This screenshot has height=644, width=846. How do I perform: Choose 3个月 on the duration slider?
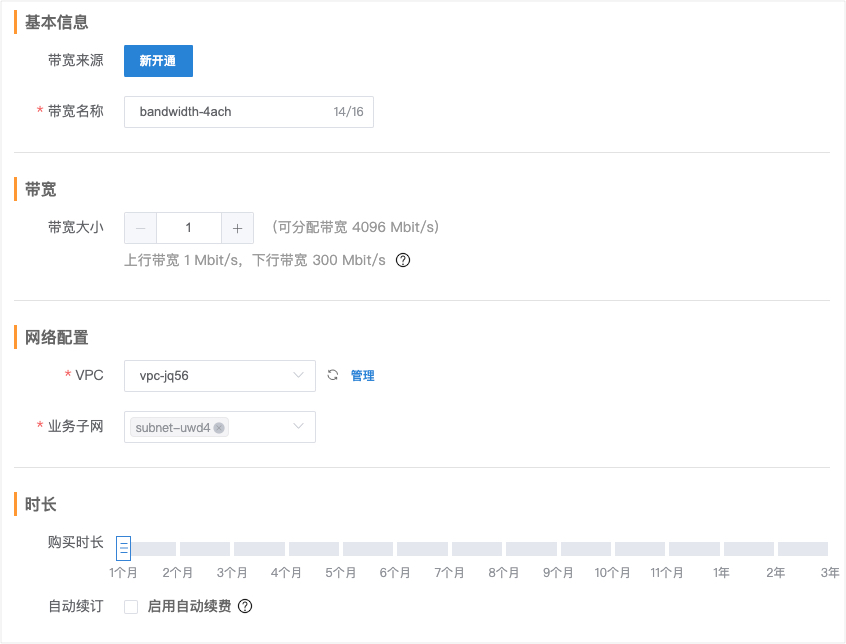(x=232, y=549)
